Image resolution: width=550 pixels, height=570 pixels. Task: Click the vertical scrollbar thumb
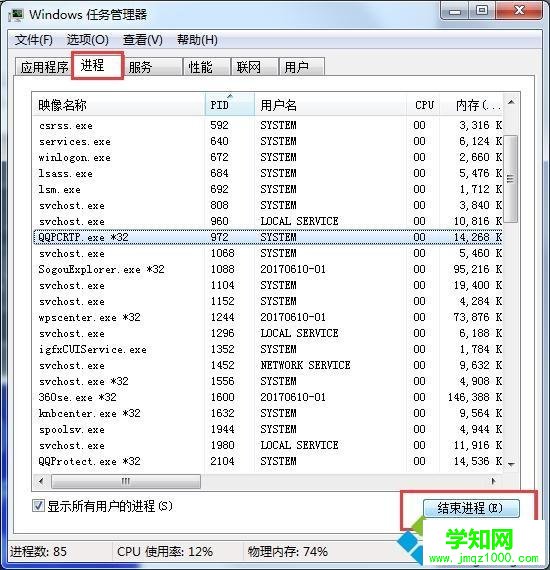tap(511, 178)
